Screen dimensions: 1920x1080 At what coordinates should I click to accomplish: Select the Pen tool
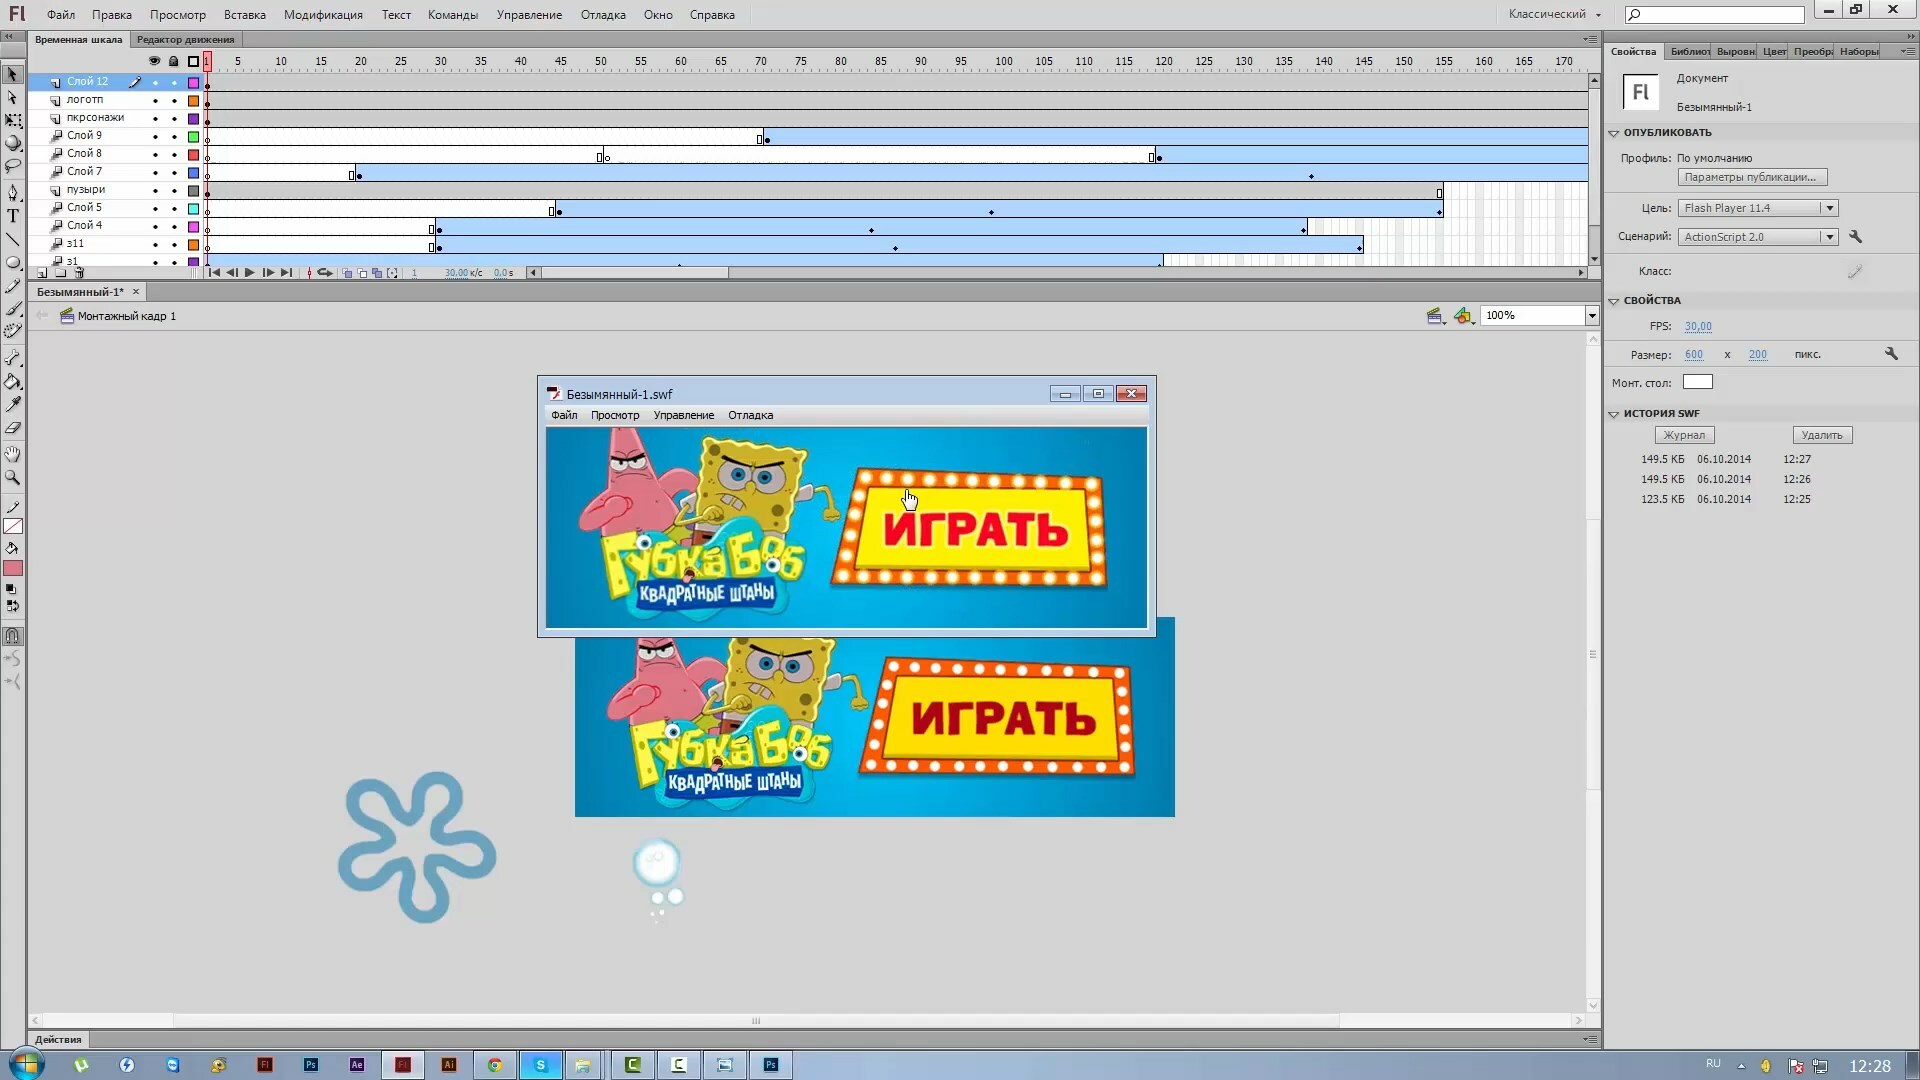[x=12, y=192]
